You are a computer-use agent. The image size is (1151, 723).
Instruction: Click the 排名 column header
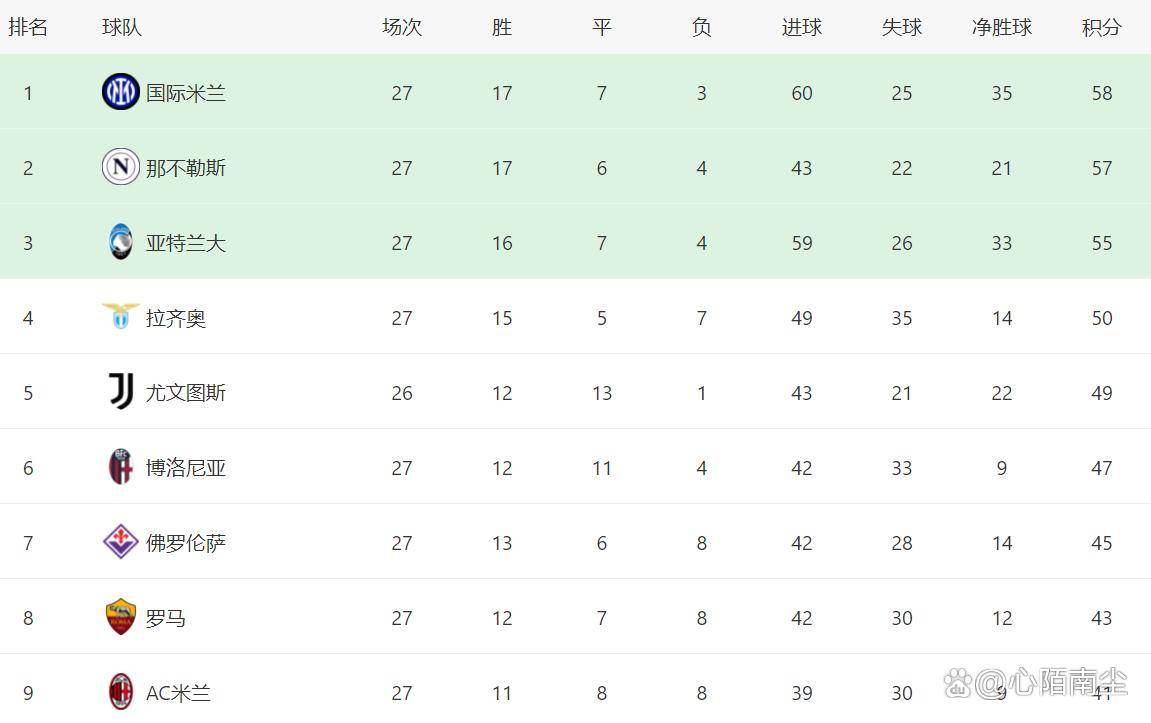coord(28,27)
